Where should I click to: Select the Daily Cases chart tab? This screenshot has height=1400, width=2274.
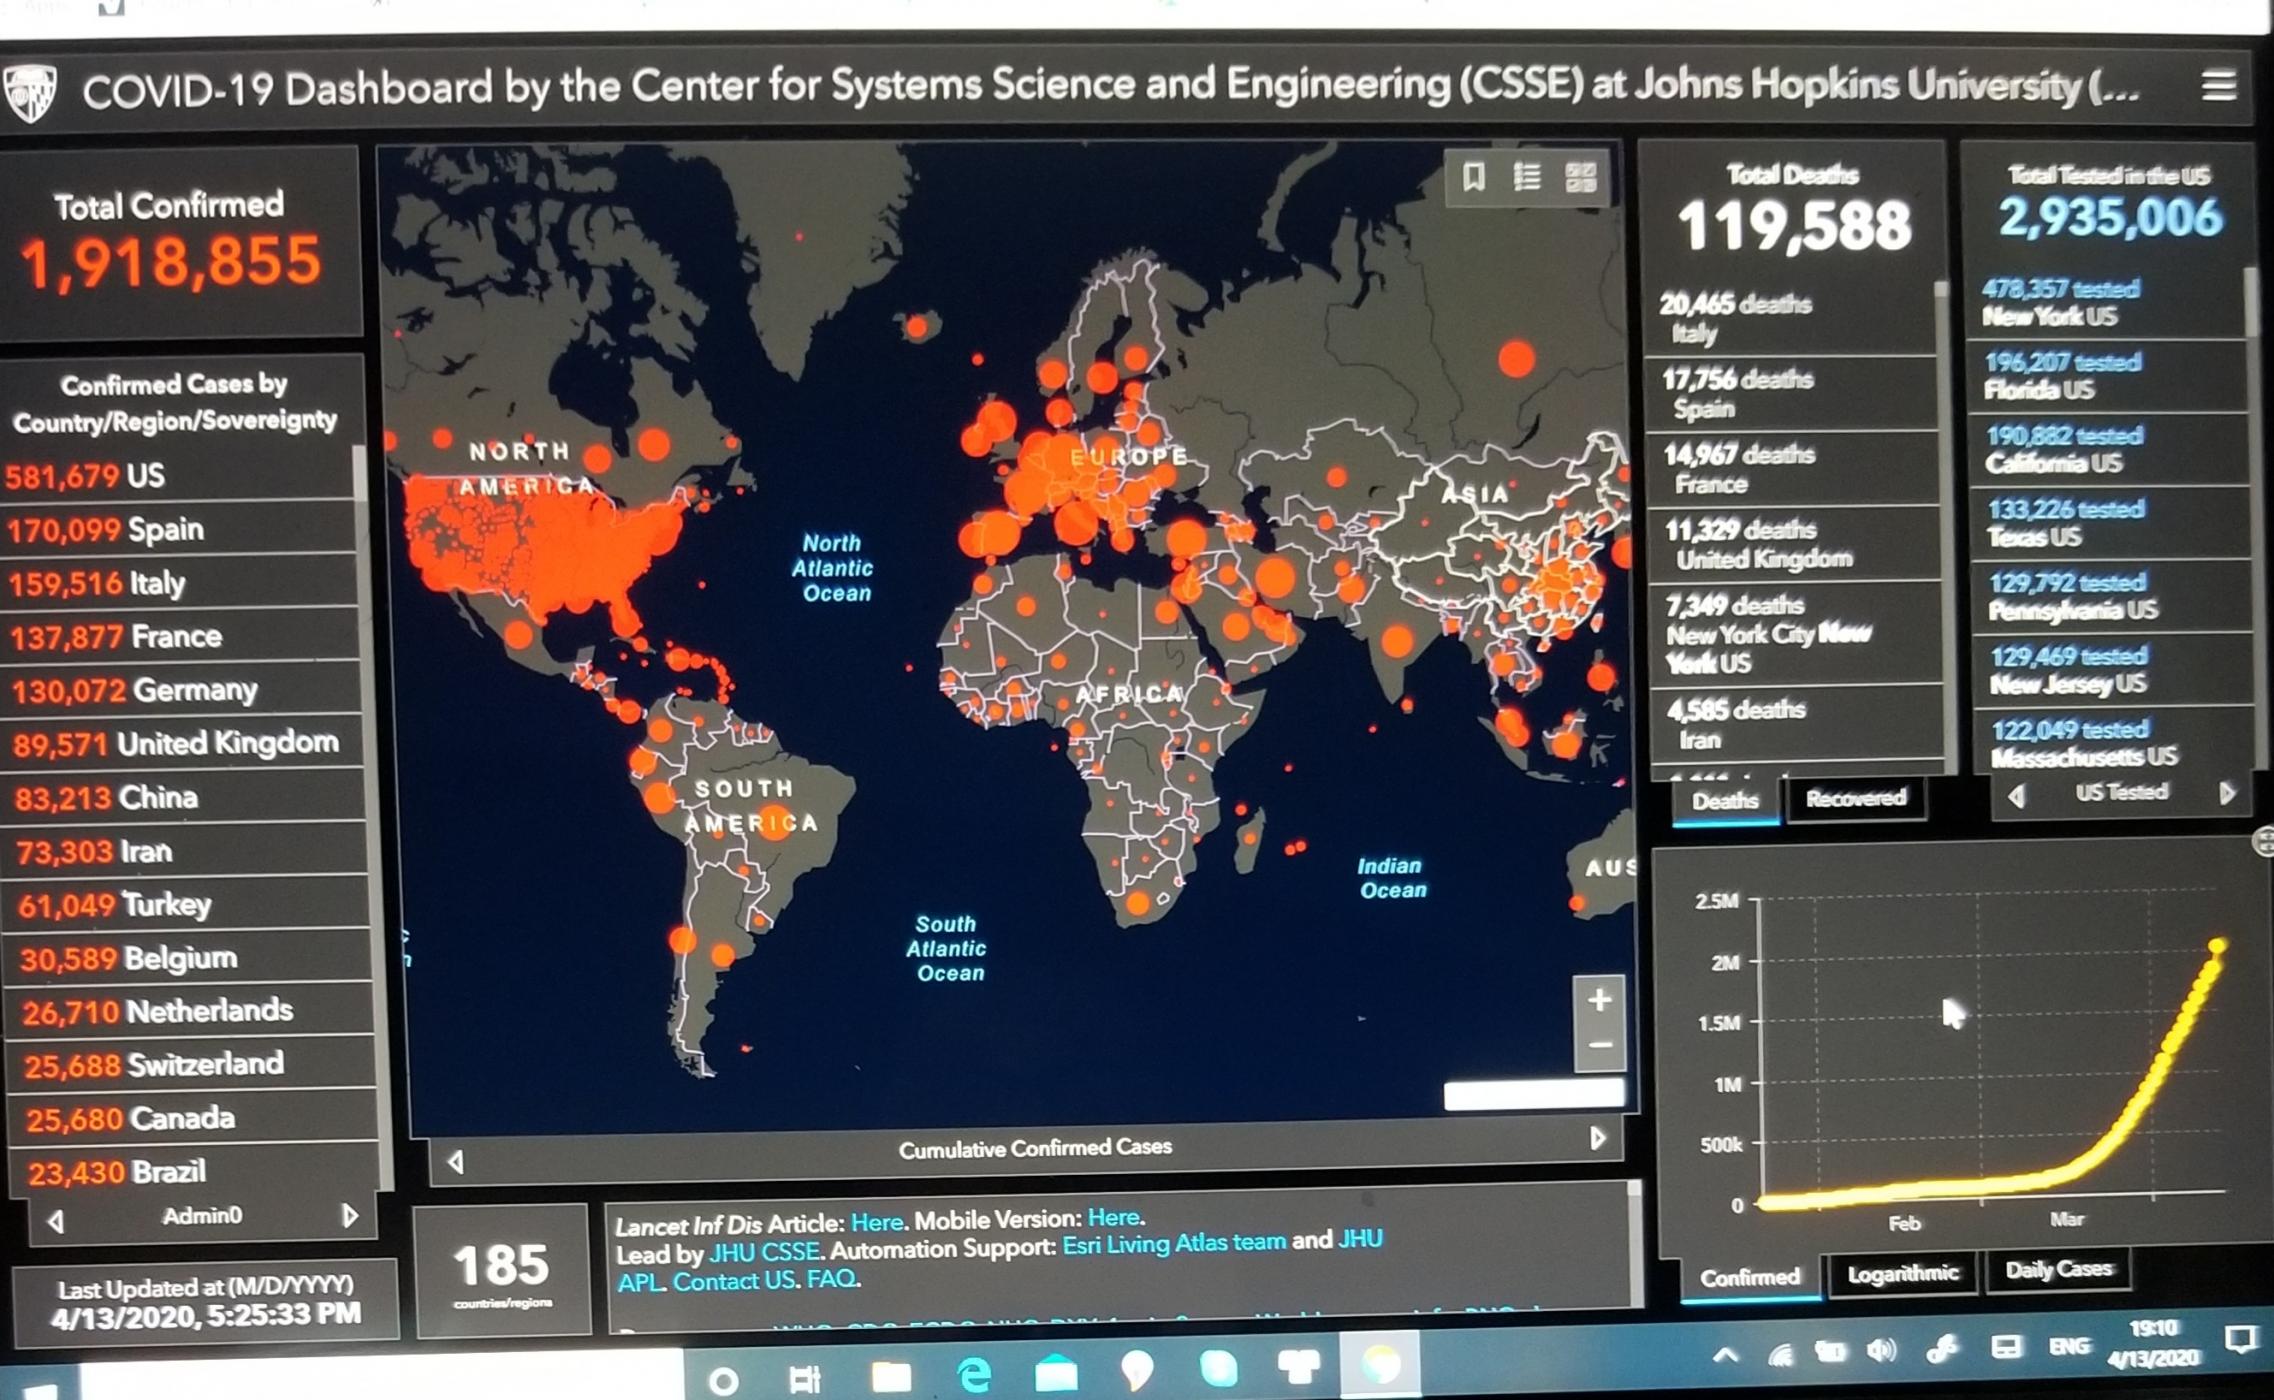2058,1269
